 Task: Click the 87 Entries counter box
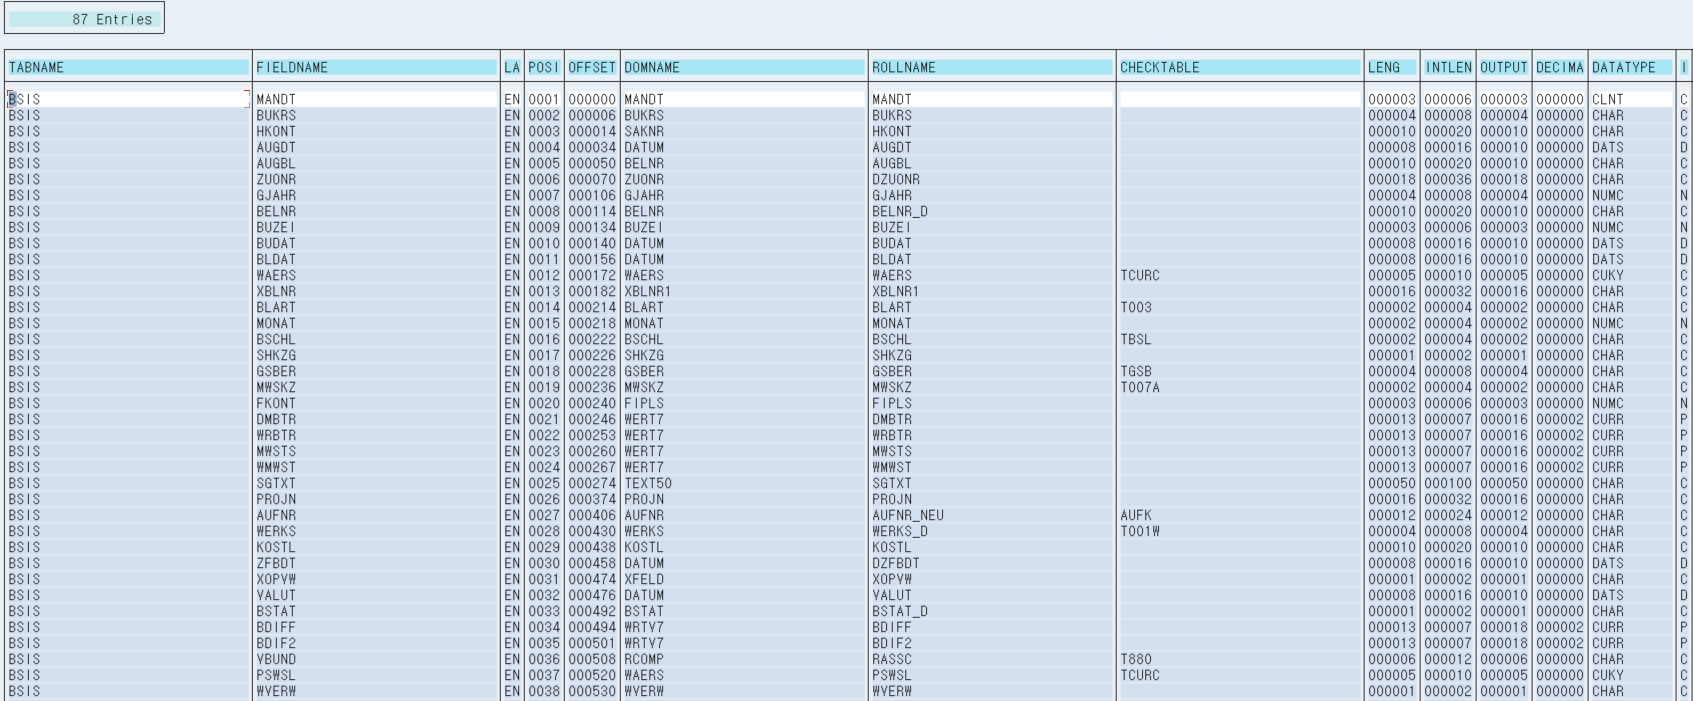[84, 19]
